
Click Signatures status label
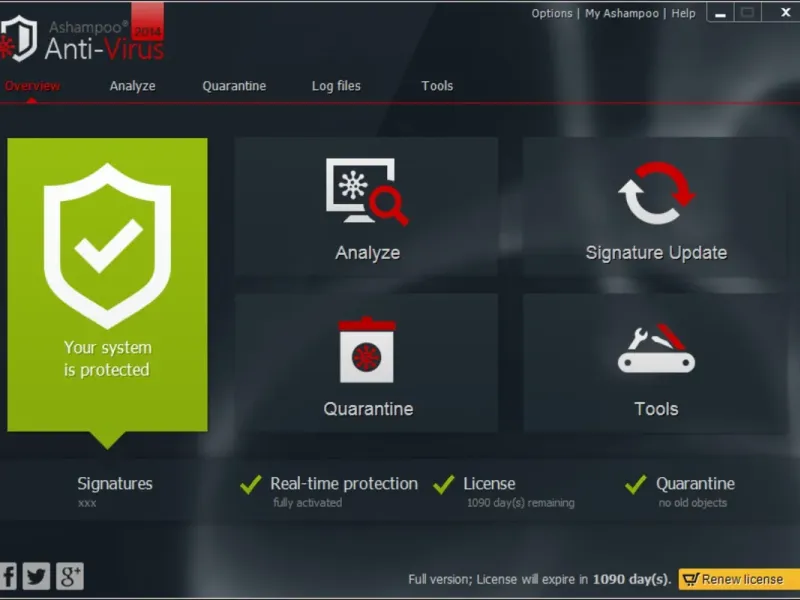[115, 484]
